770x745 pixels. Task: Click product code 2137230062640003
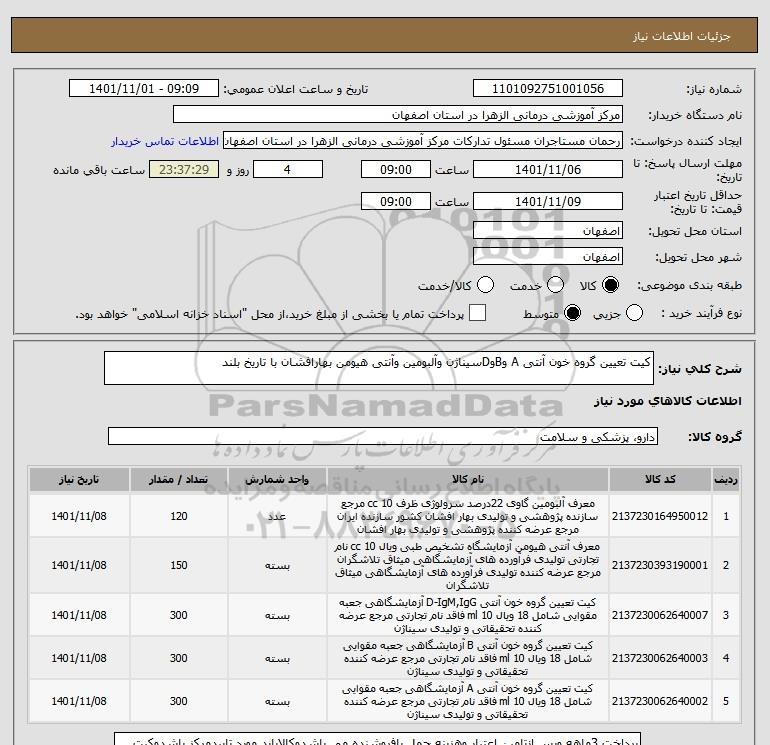pos(660,658)
